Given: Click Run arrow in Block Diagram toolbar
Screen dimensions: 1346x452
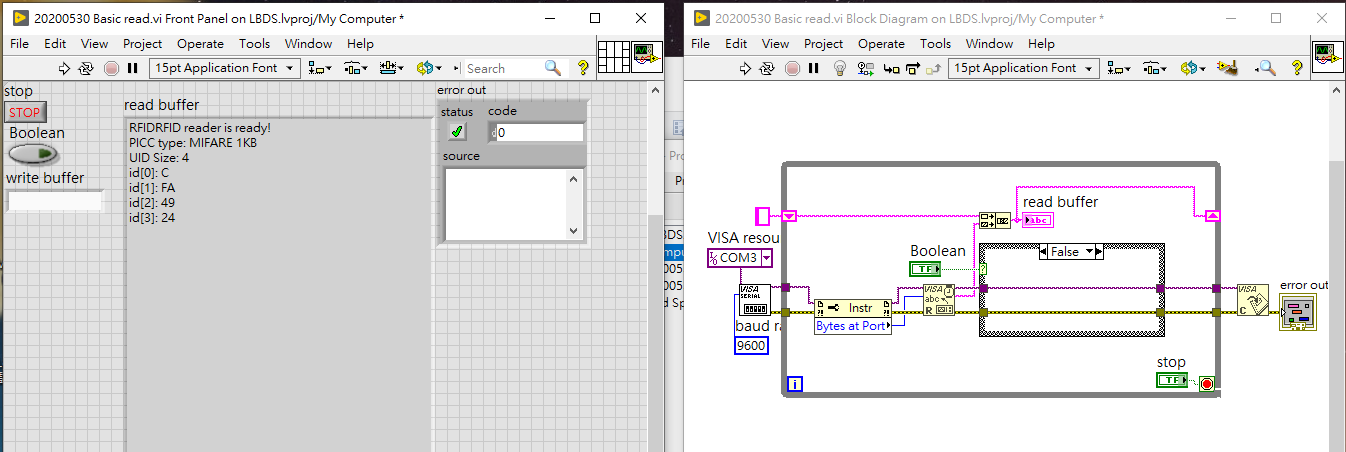Looking at the screenshot, I should pos(745,68).
